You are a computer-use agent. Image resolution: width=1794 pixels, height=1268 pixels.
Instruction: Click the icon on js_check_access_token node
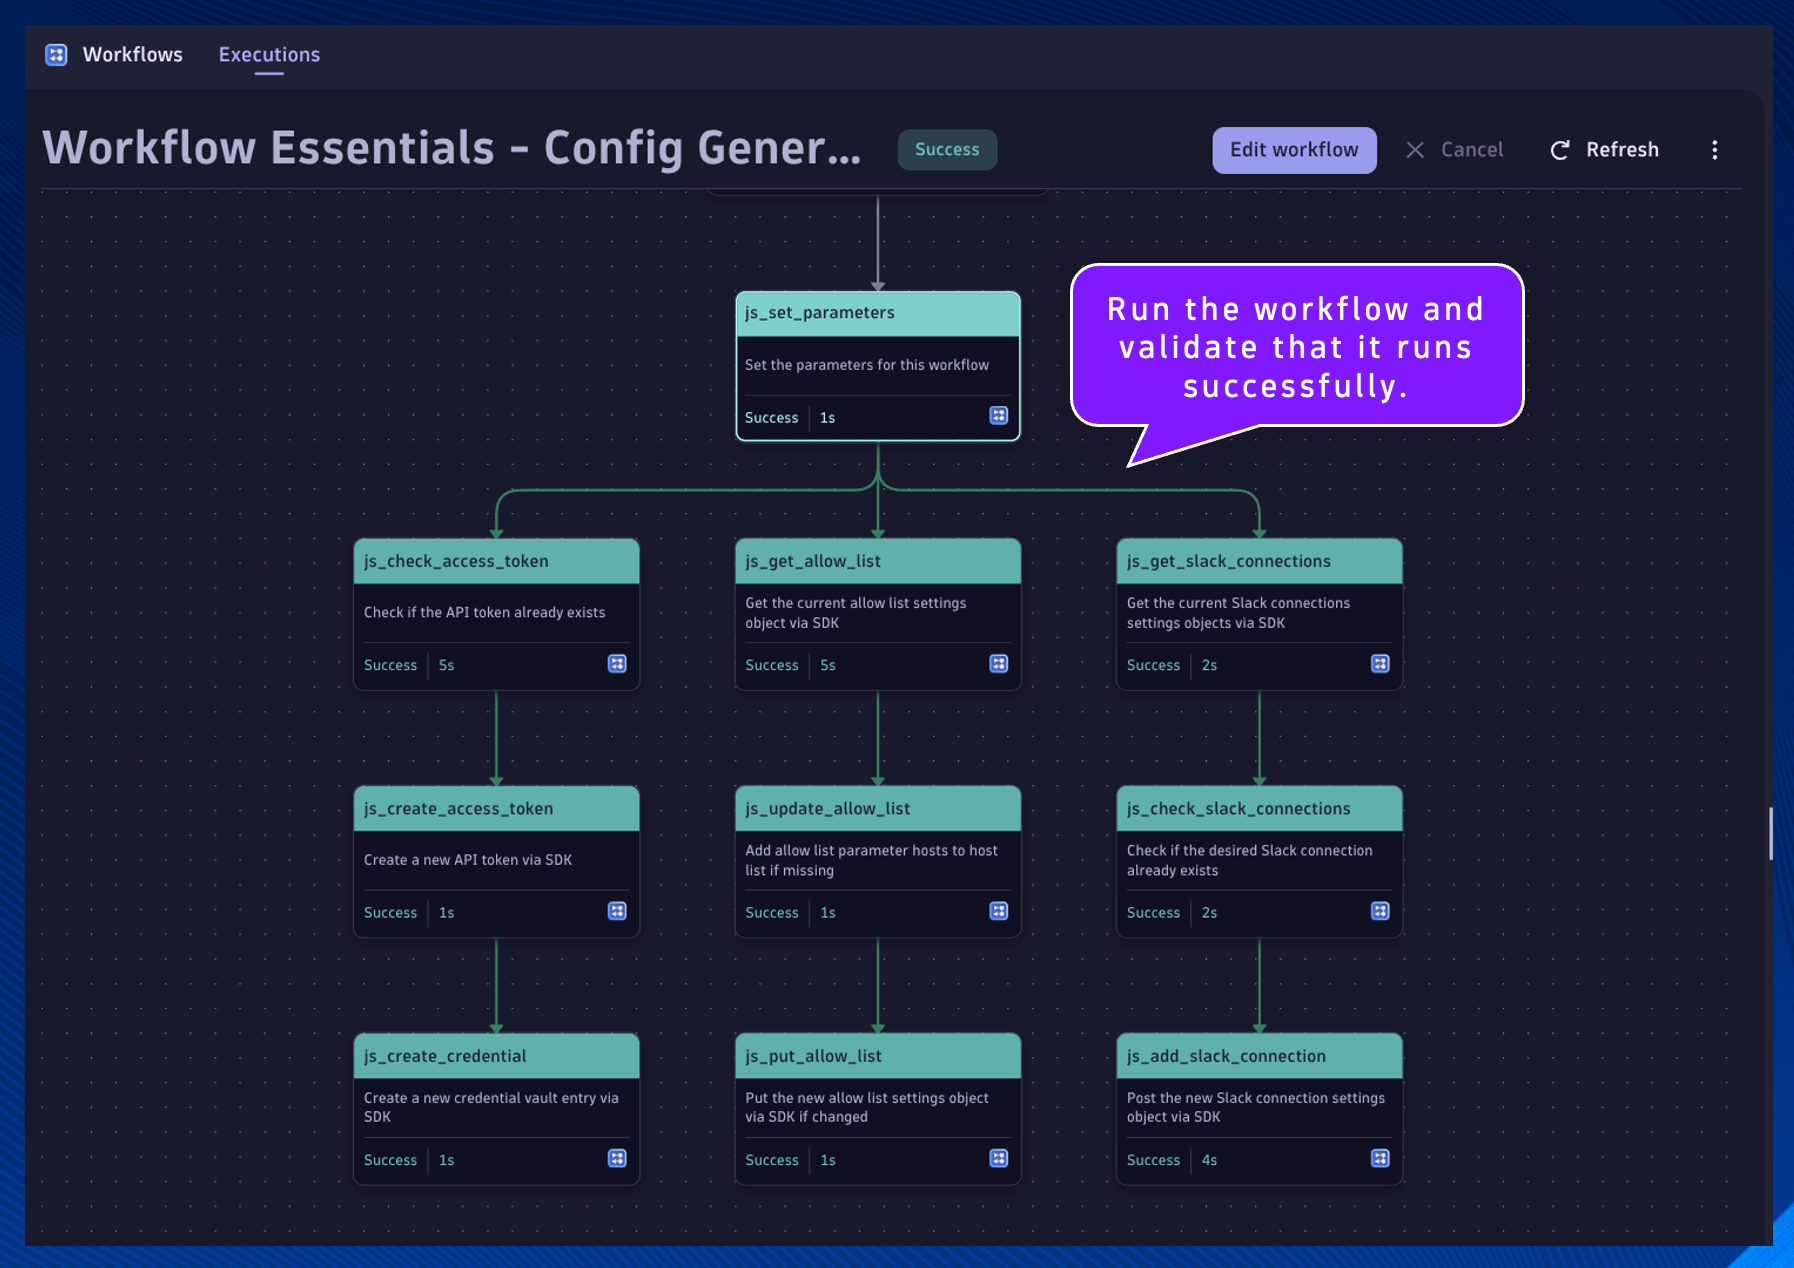617,664
